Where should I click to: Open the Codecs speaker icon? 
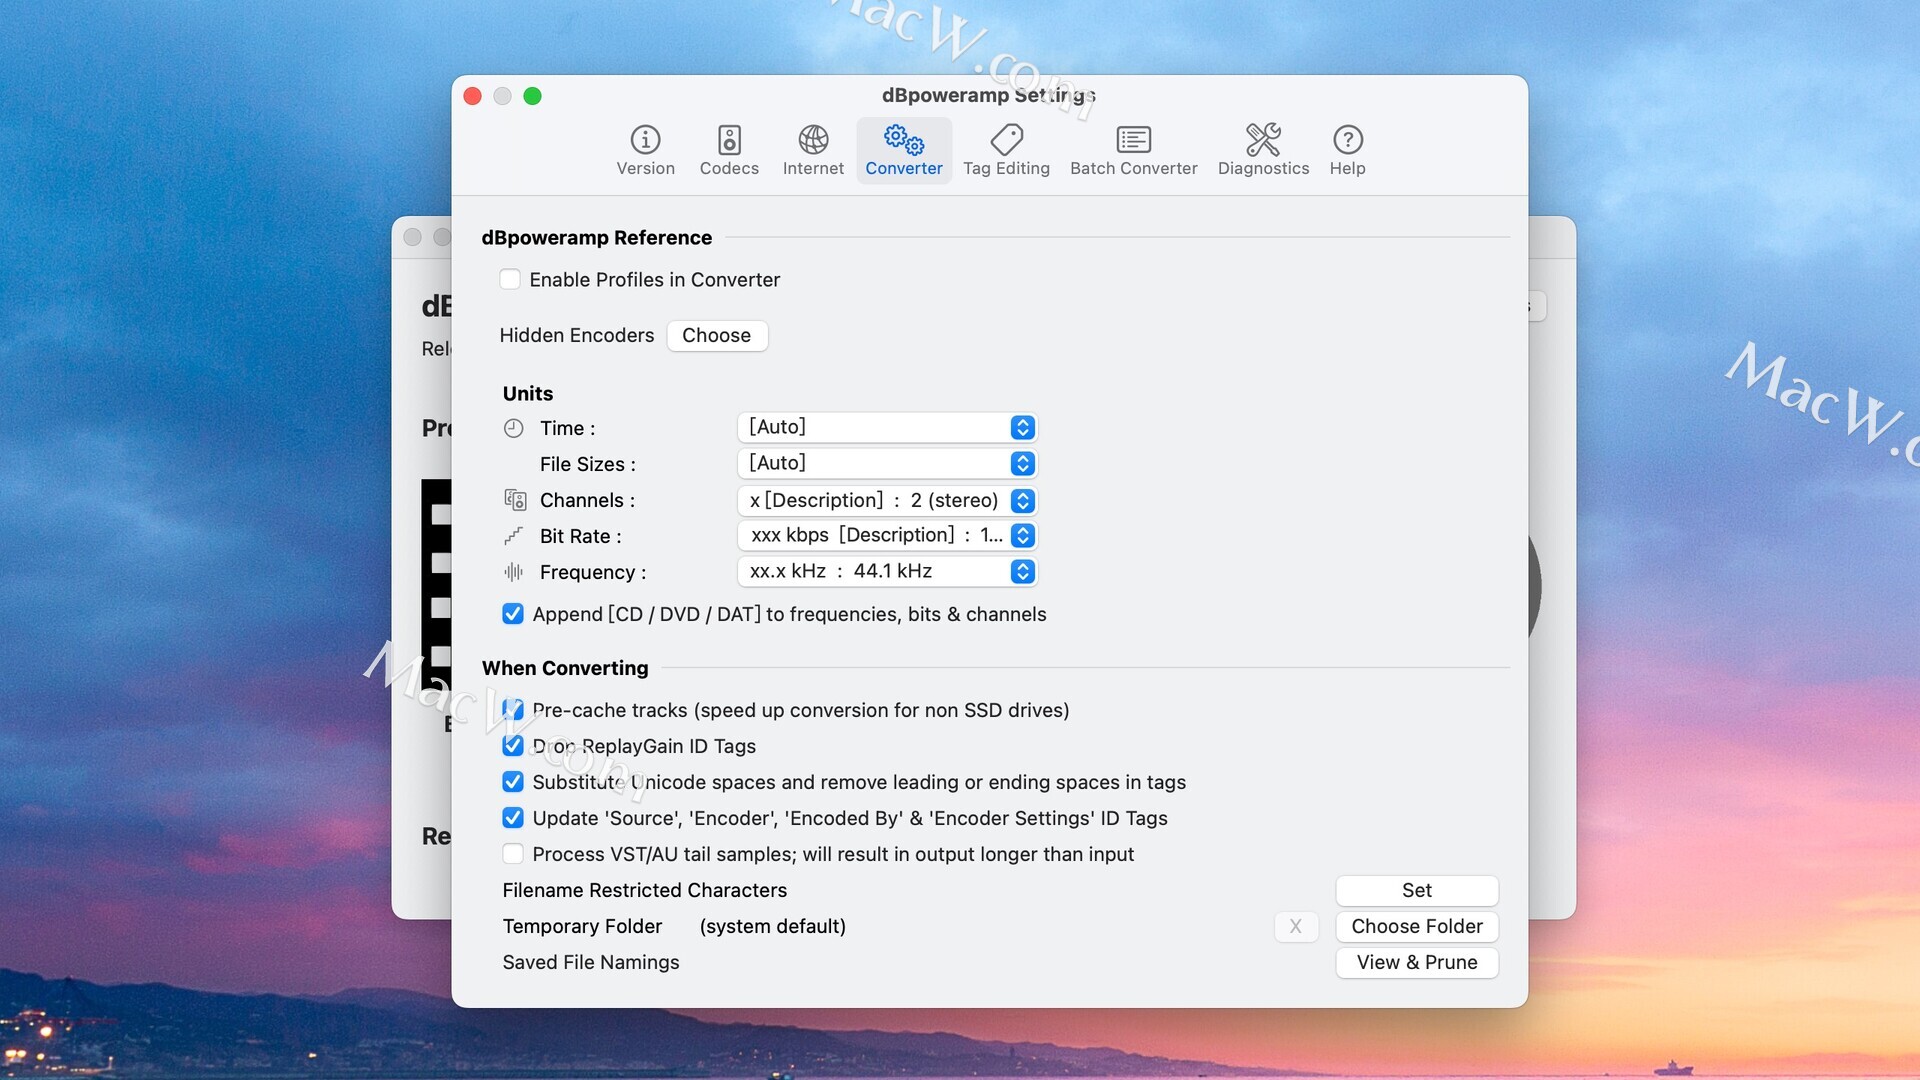pyautogui.click(x=729, y=140)
